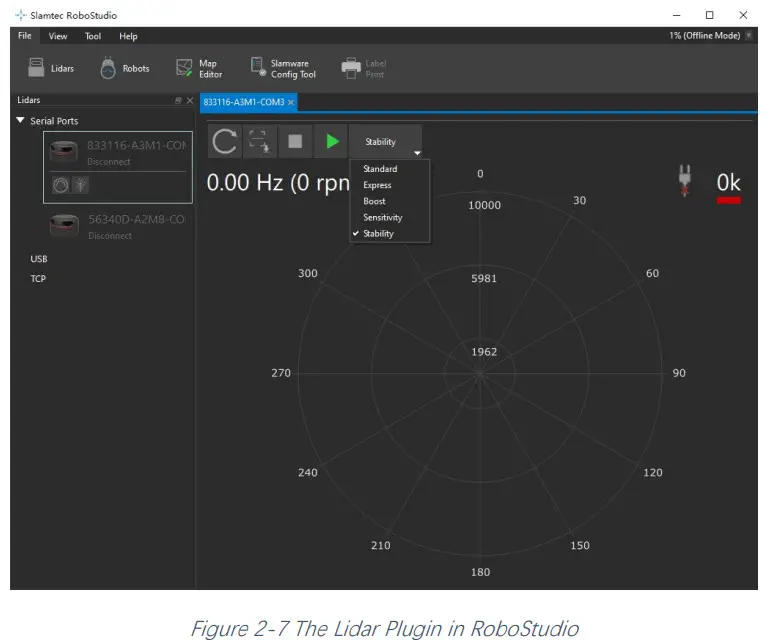Viewport: 782px width, 640px height.
Task: Select the 56340D-A2M8 lidar device
Action: point(118,226)
